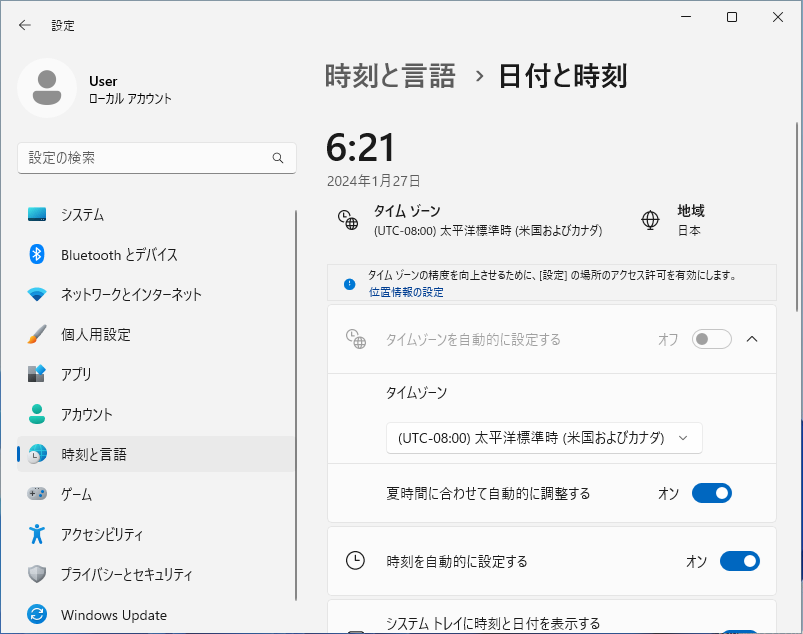Open 位置情報の設定 link
The height and width of the screenshot is (634, 803).
click(x=406, y=292)
